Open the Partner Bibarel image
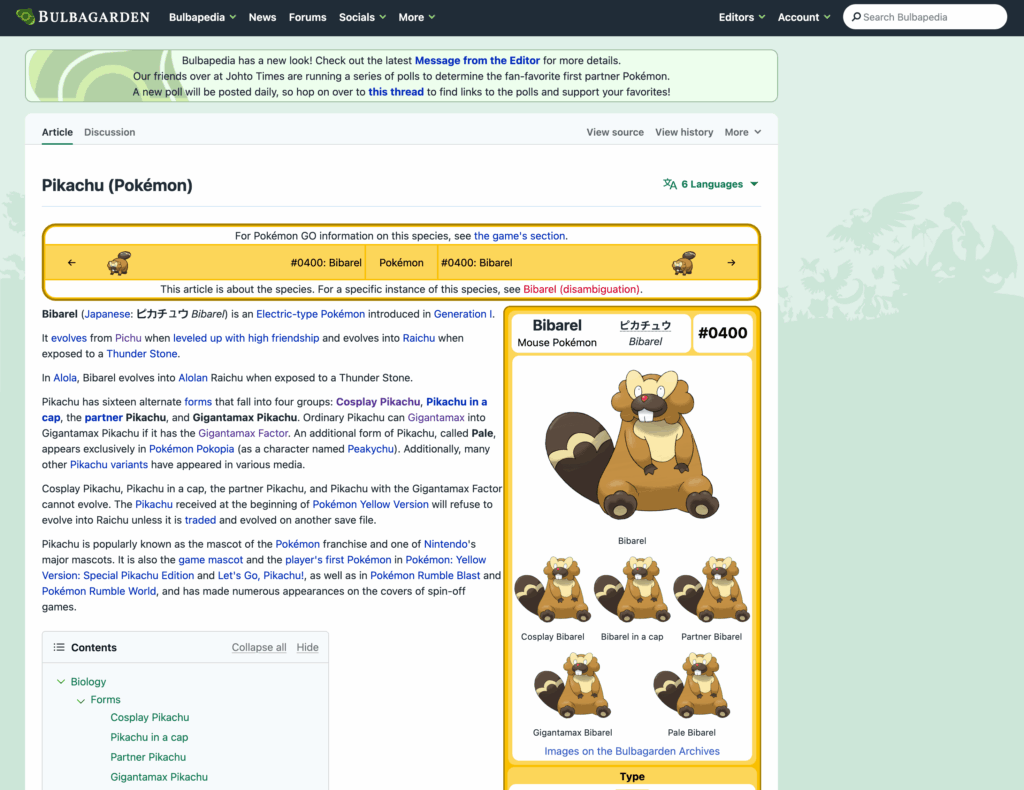Viewport: 1024px width, 790px height. [x=712, y=590]
